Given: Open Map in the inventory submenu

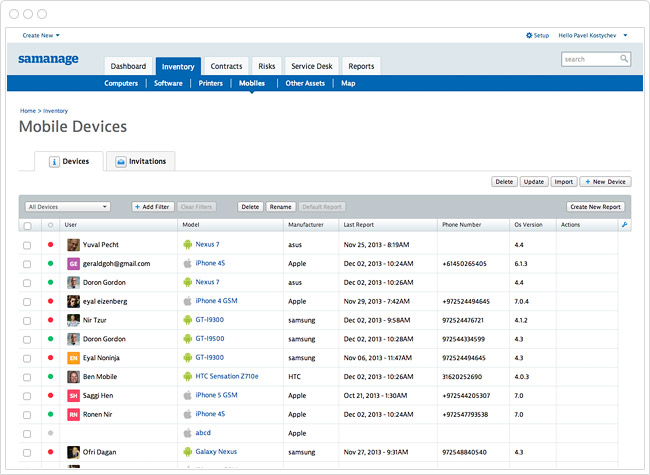Looking at the screenshot, I should pyautogui.click(x=348, y=83).
